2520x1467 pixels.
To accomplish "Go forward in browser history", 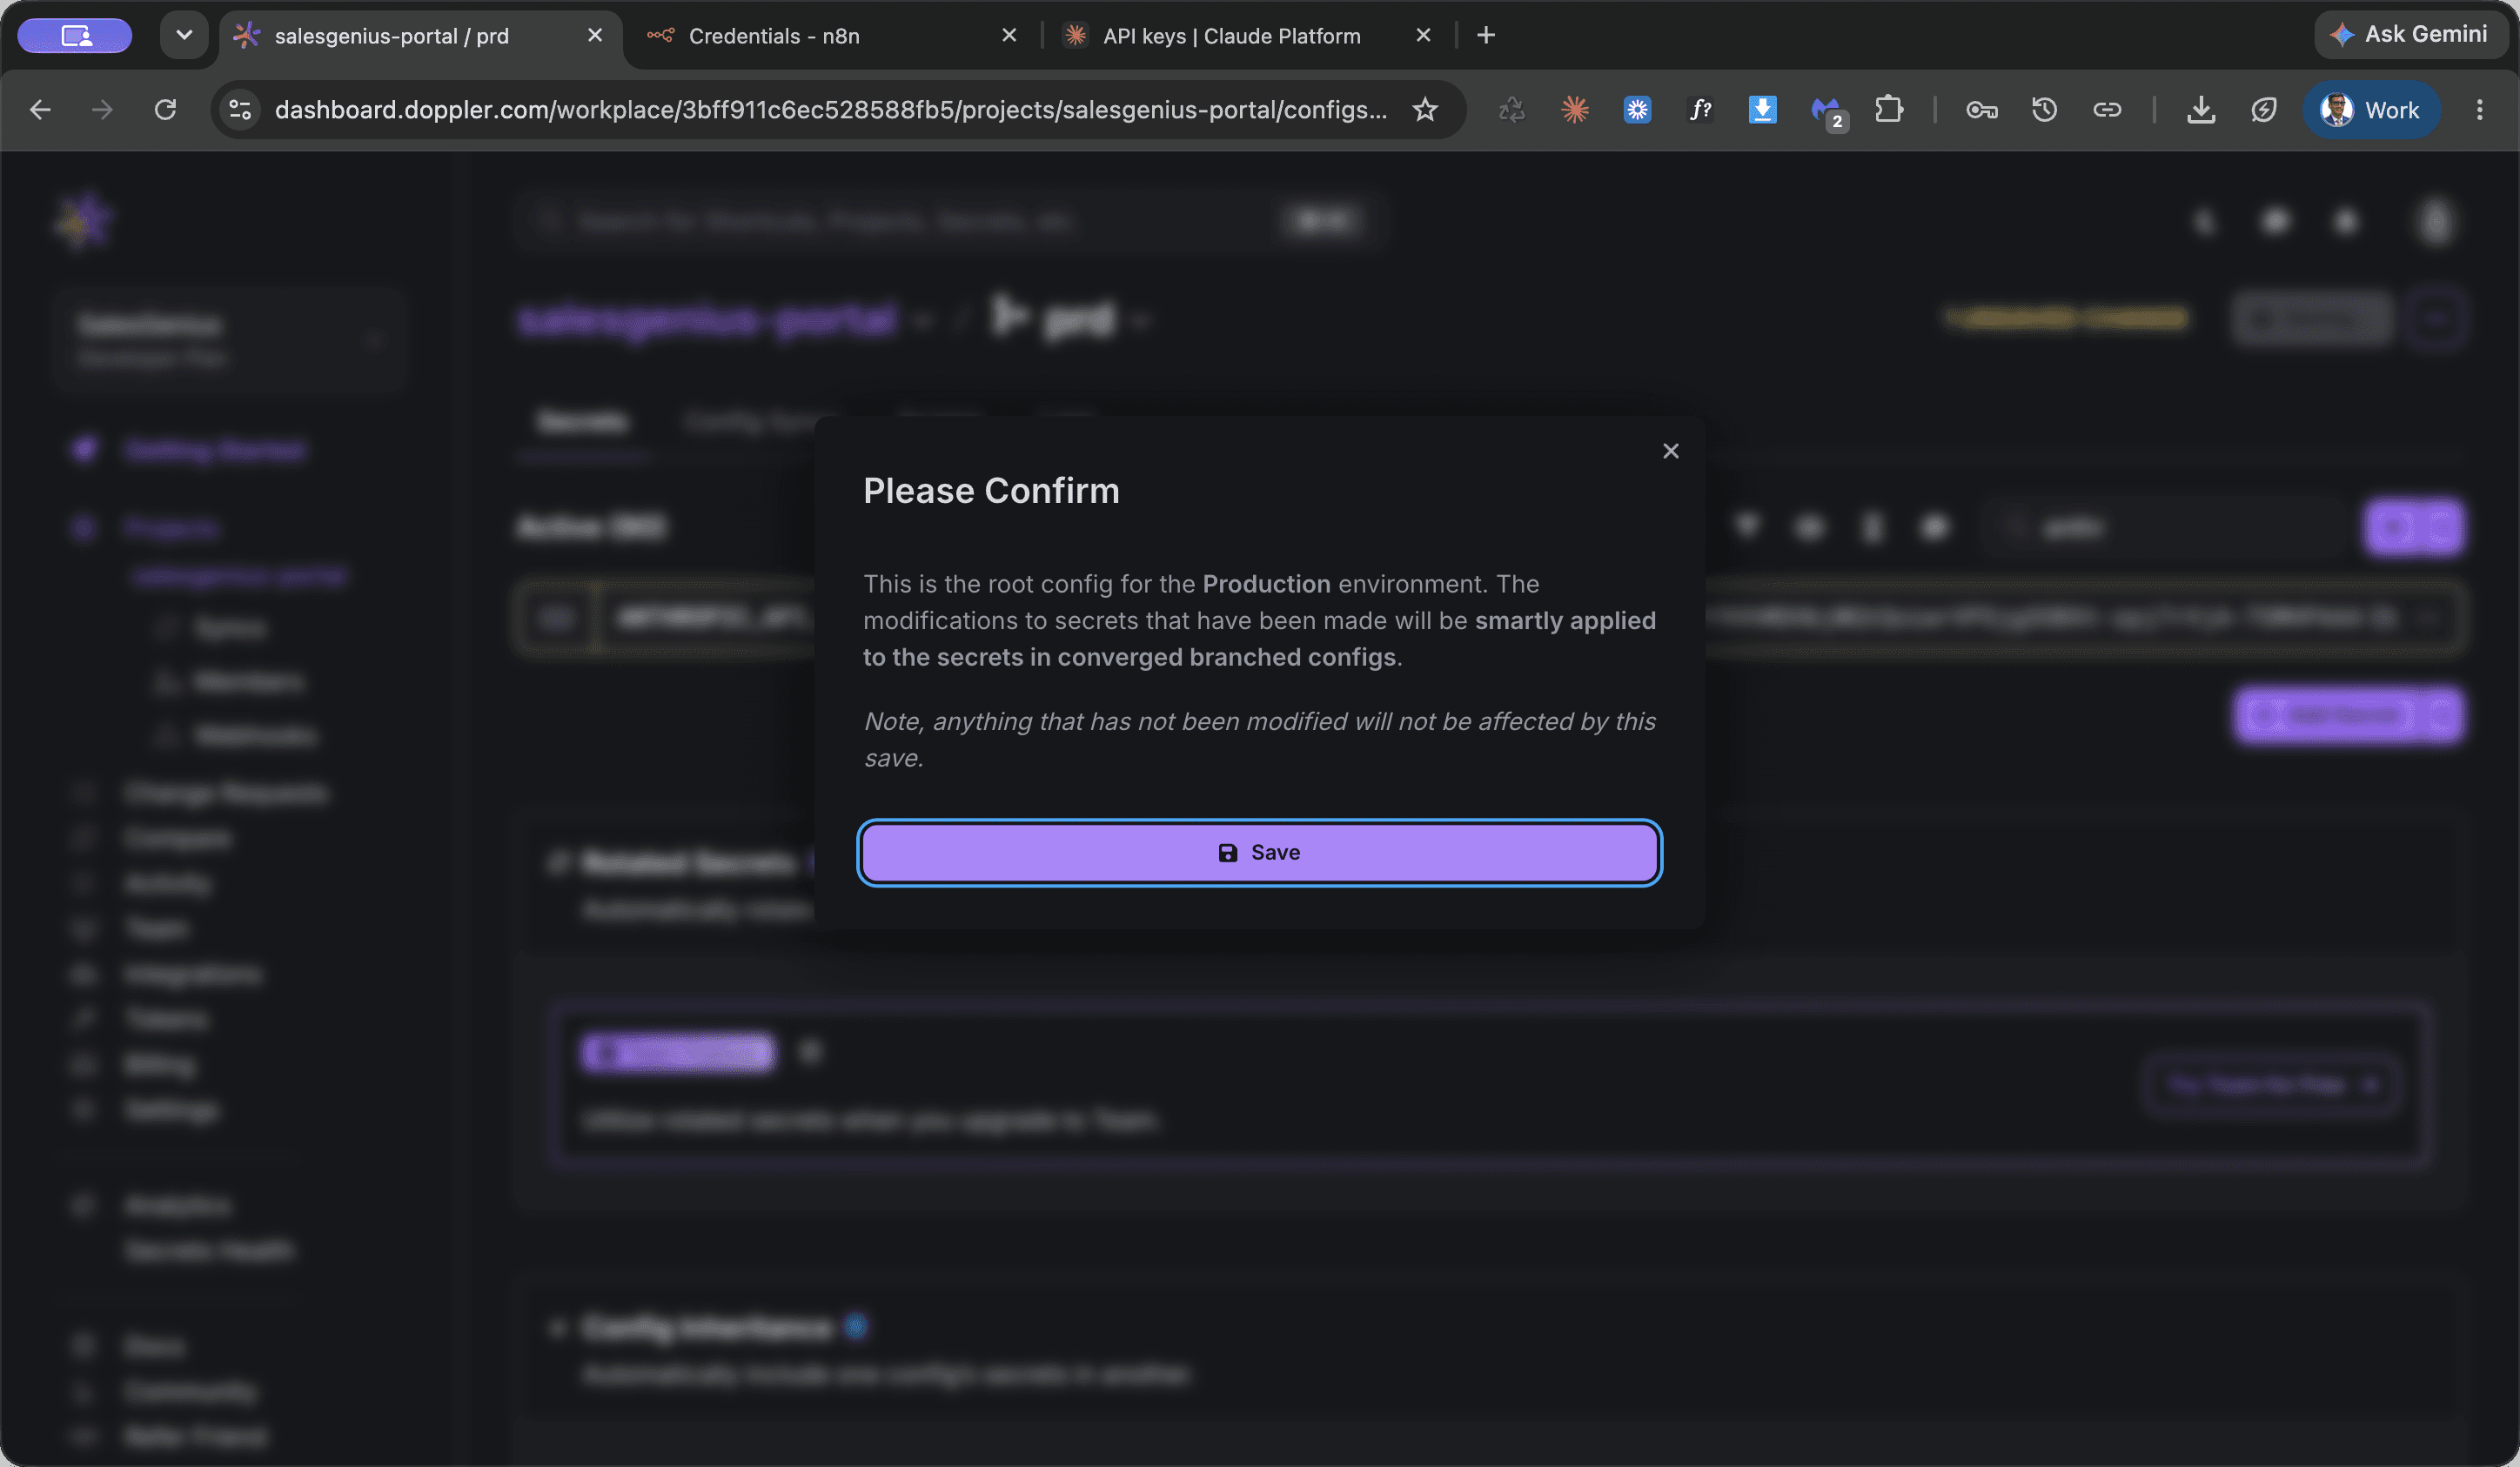I will coord(102,110).
